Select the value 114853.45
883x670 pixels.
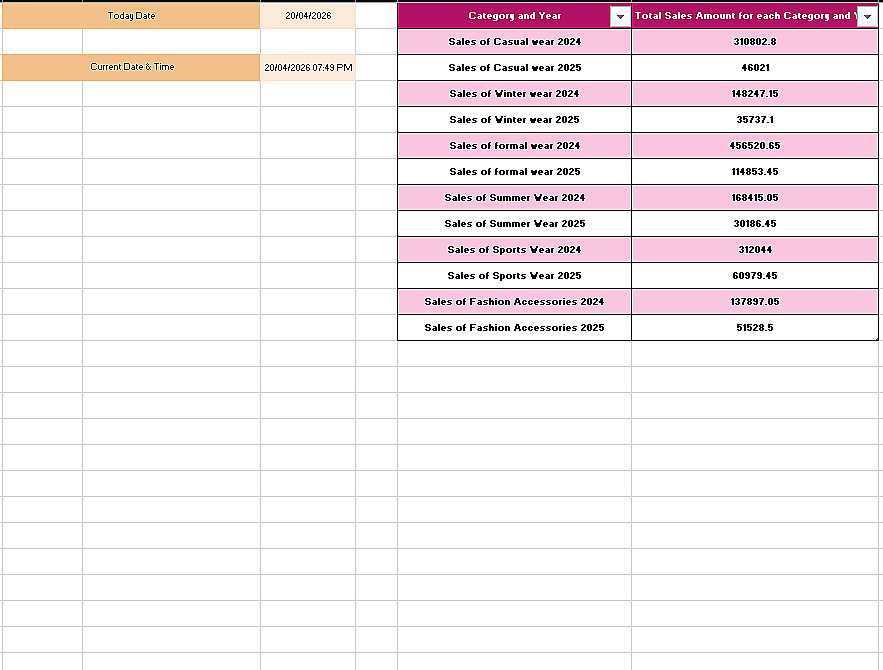click(755, 171)
